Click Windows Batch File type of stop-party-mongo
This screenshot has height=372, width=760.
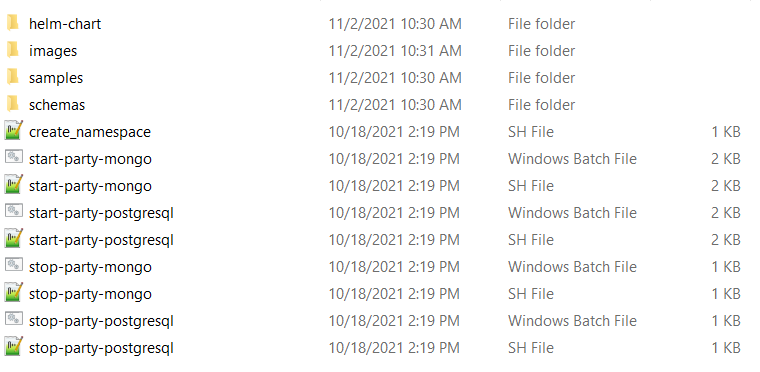click(x=572, y=267)
